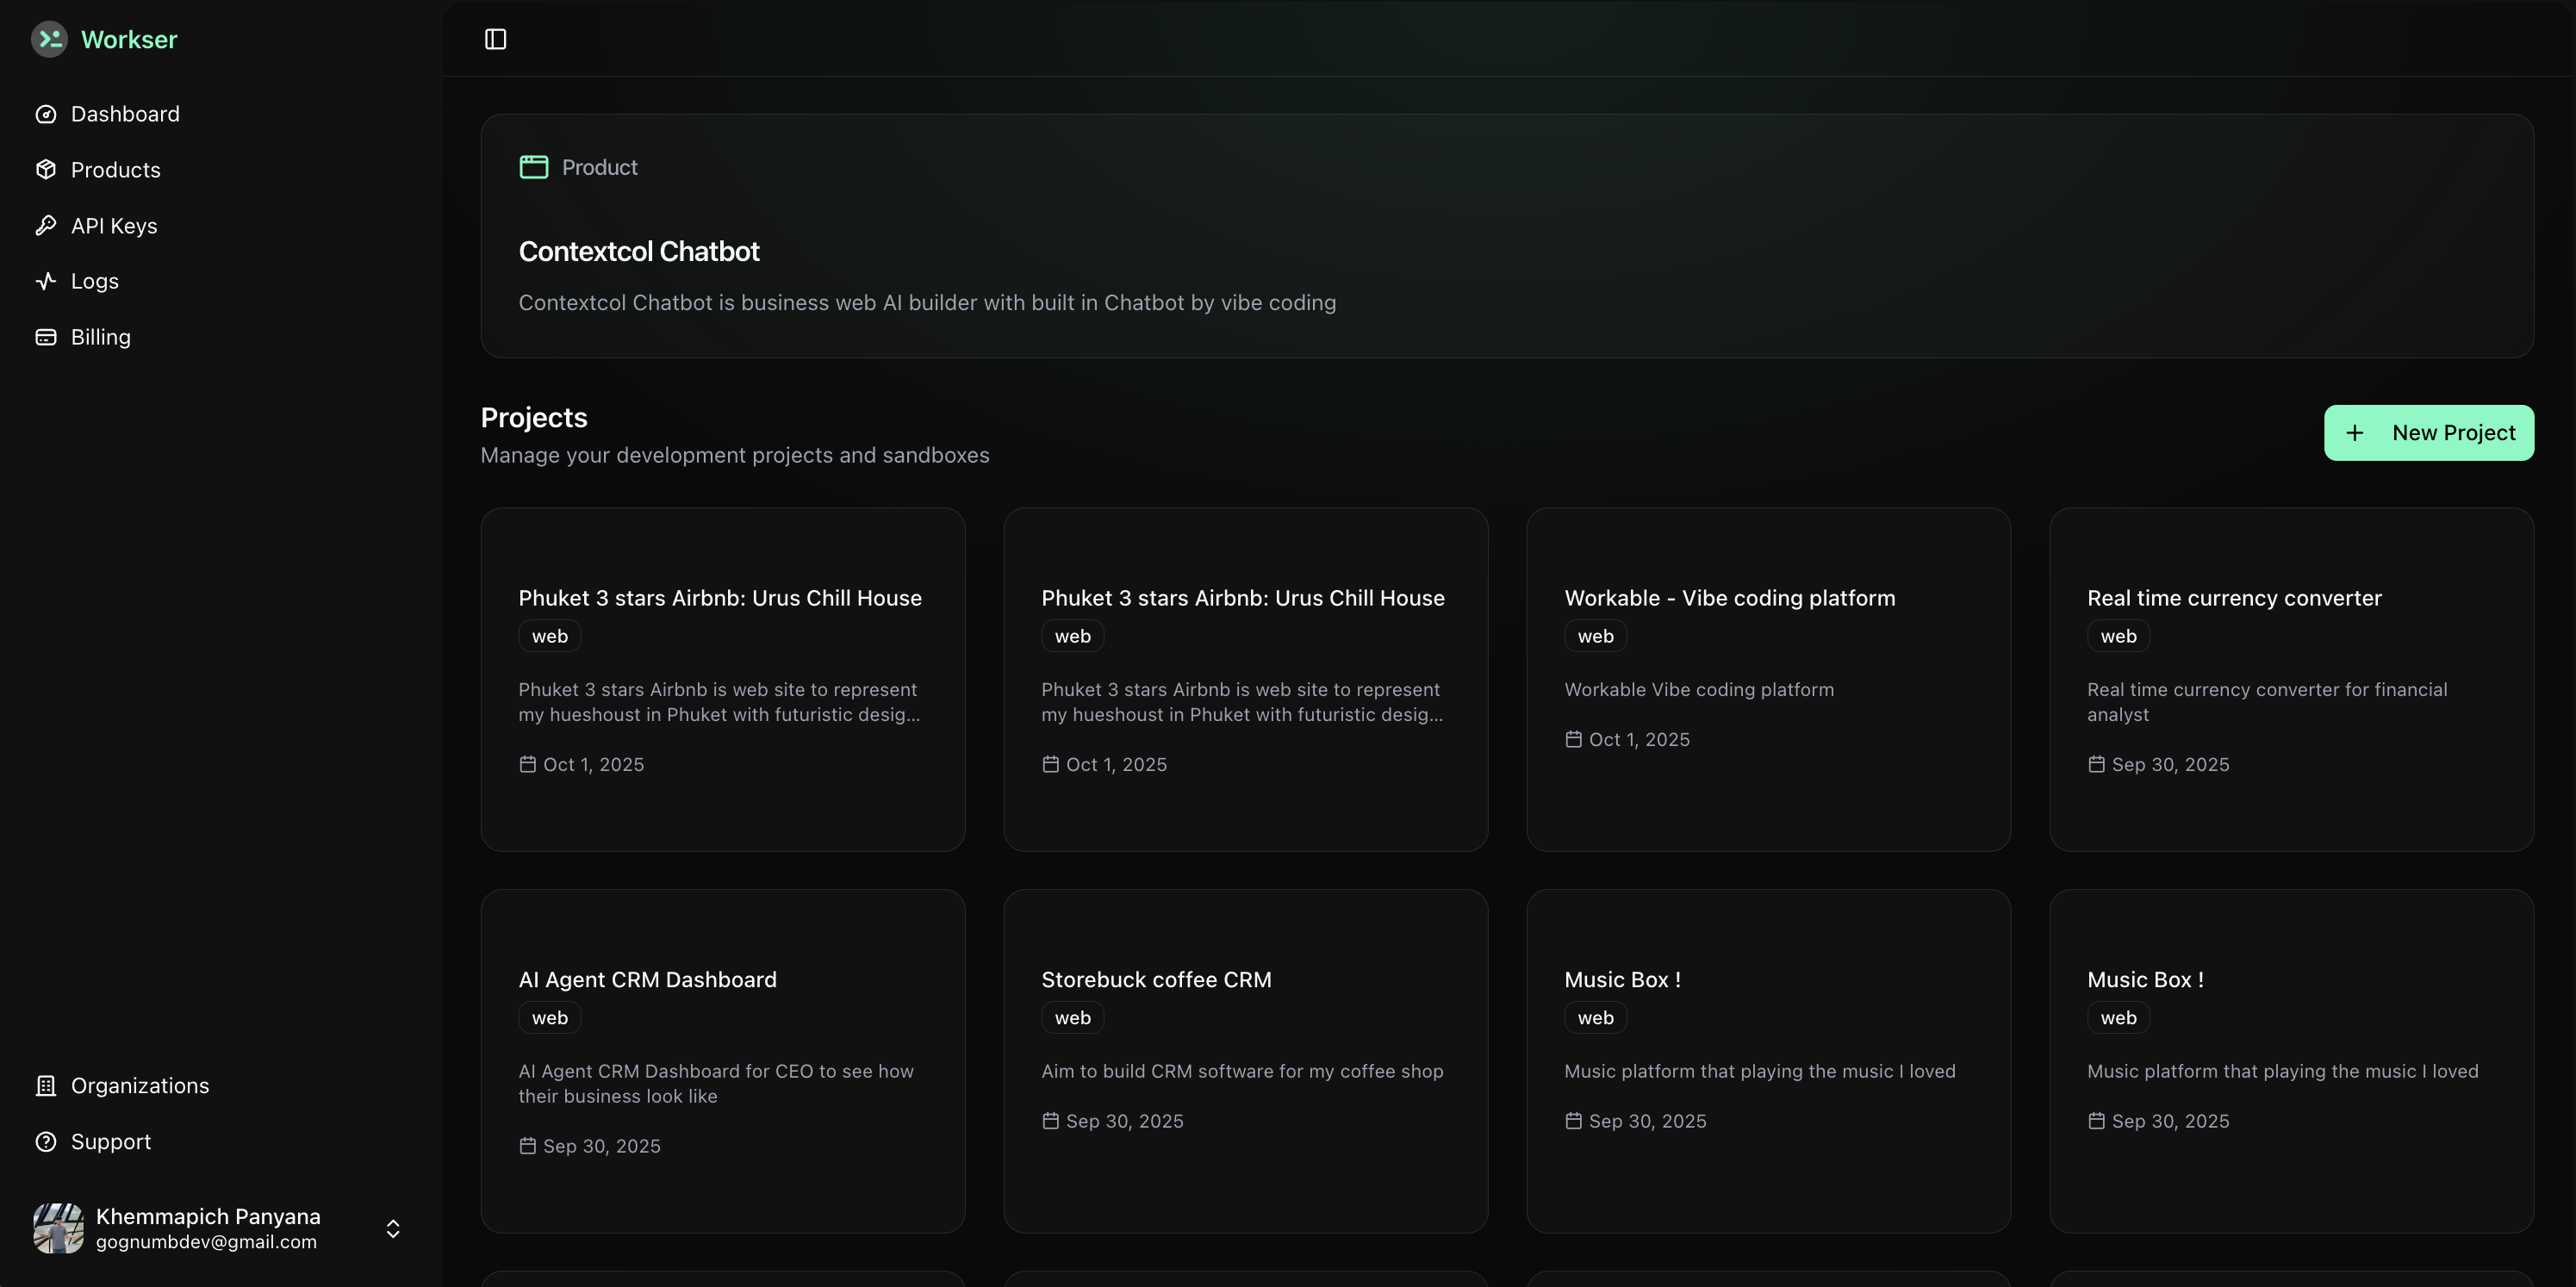The image size is (2576, 1287).
Task: Open the AI Agent CRM Dashboard project
Action: 647,980
